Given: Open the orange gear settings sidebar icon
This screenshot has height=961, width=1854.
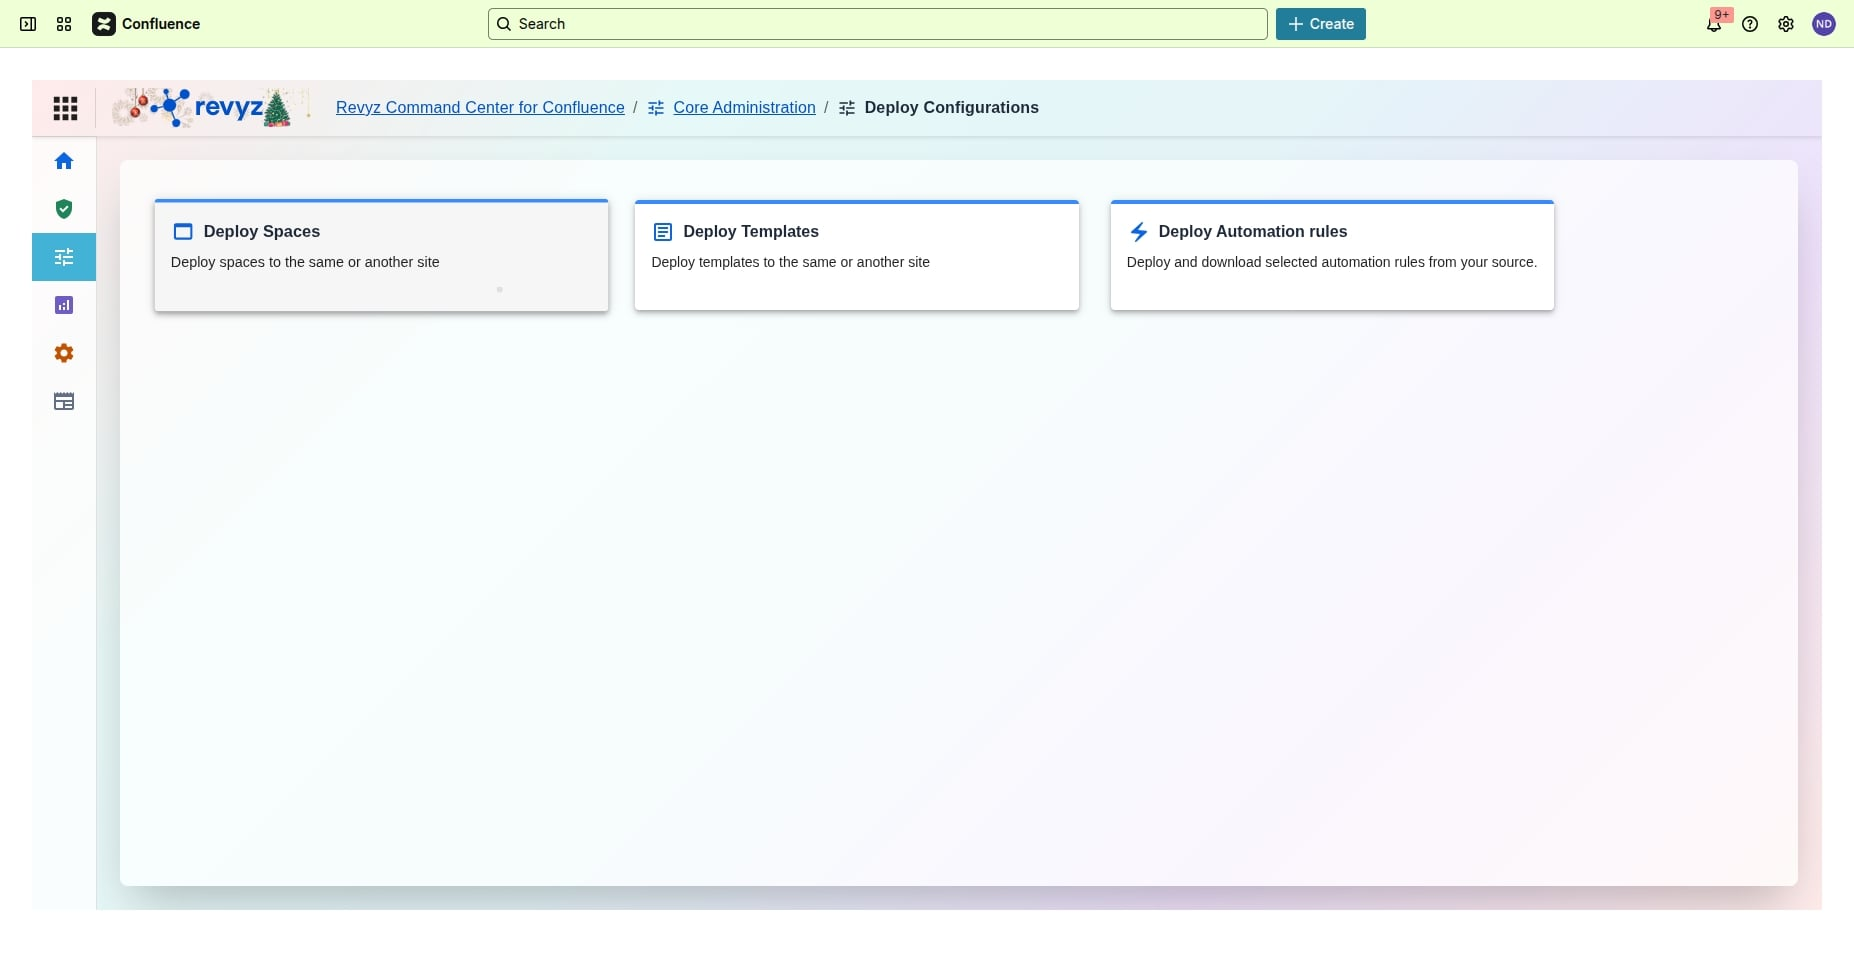Looking at the screenshot, I should (64, 353).
